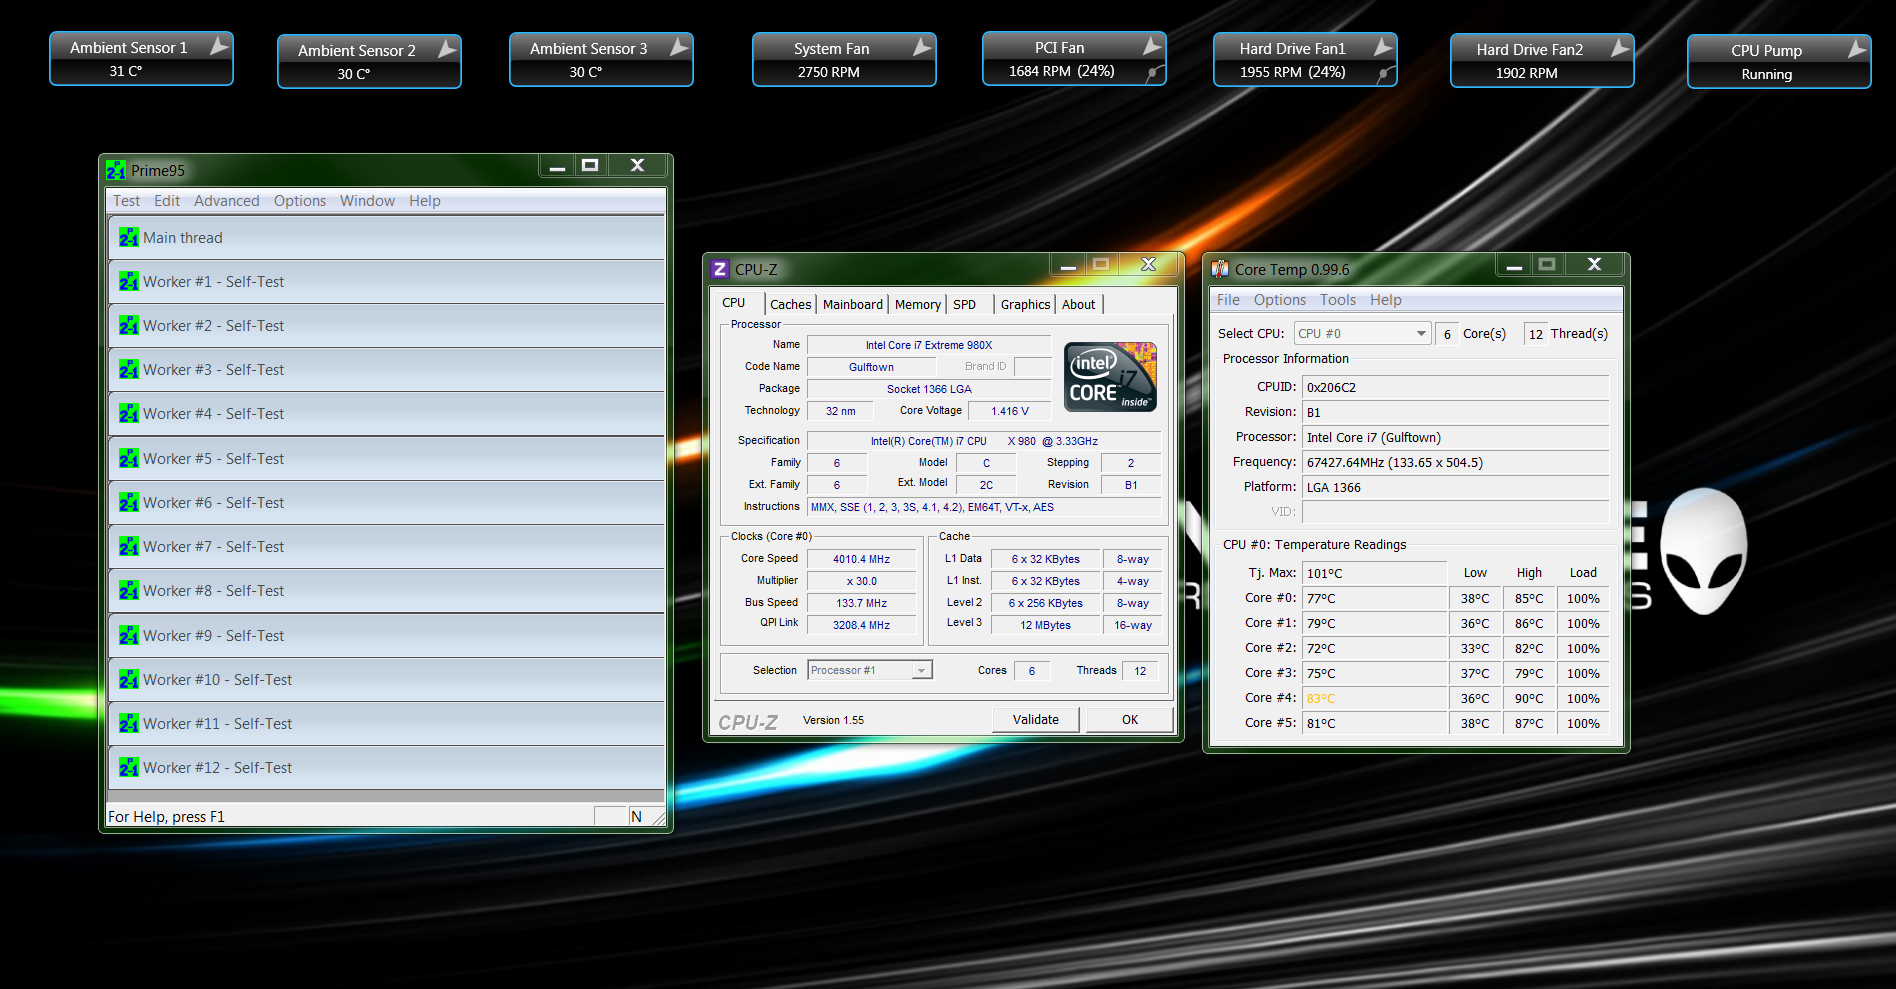Switch to the Graphics tab in CPU-Z
The width and height of the screenshot is (1896, 989).
1025,305
